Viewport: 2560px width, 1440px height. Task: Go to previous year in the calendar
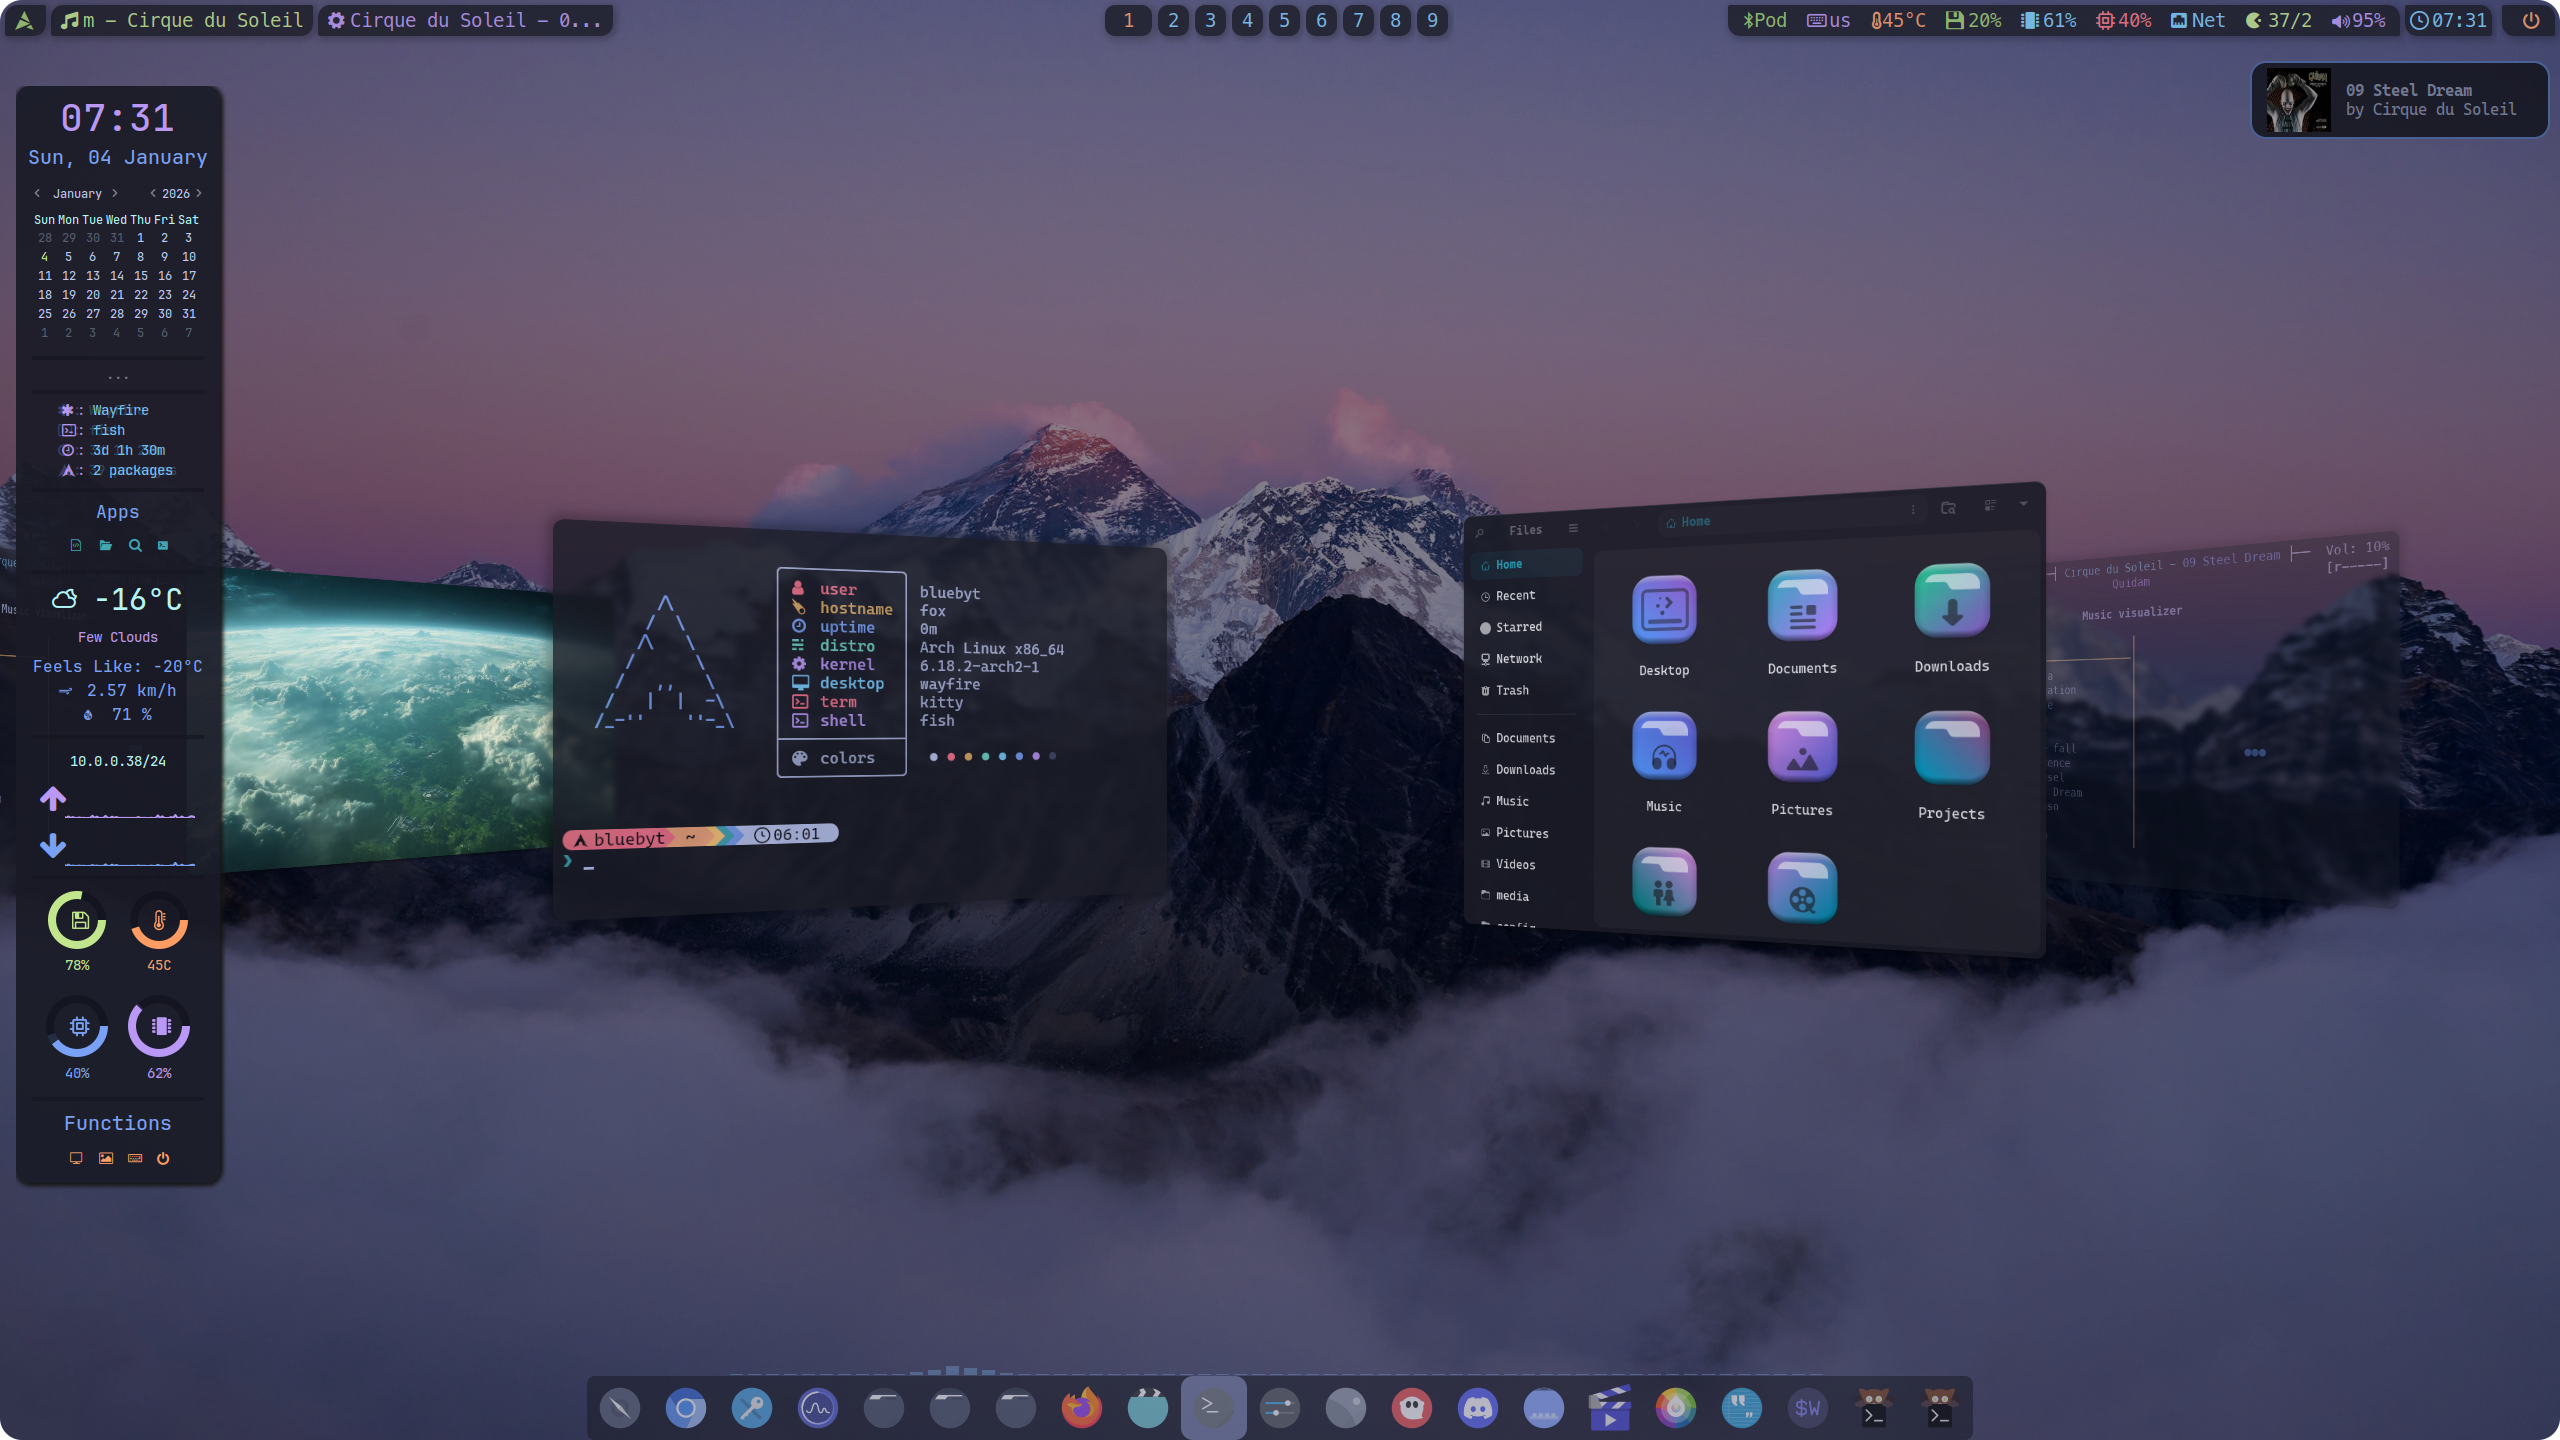pos(153,193)
